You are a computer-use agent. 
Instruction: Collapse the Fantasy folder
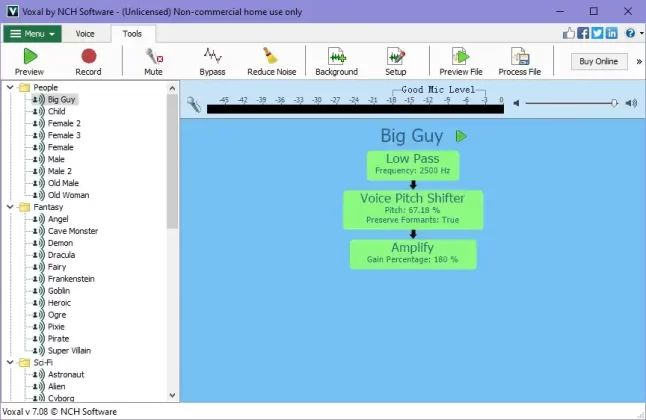[x=10, y=207]
